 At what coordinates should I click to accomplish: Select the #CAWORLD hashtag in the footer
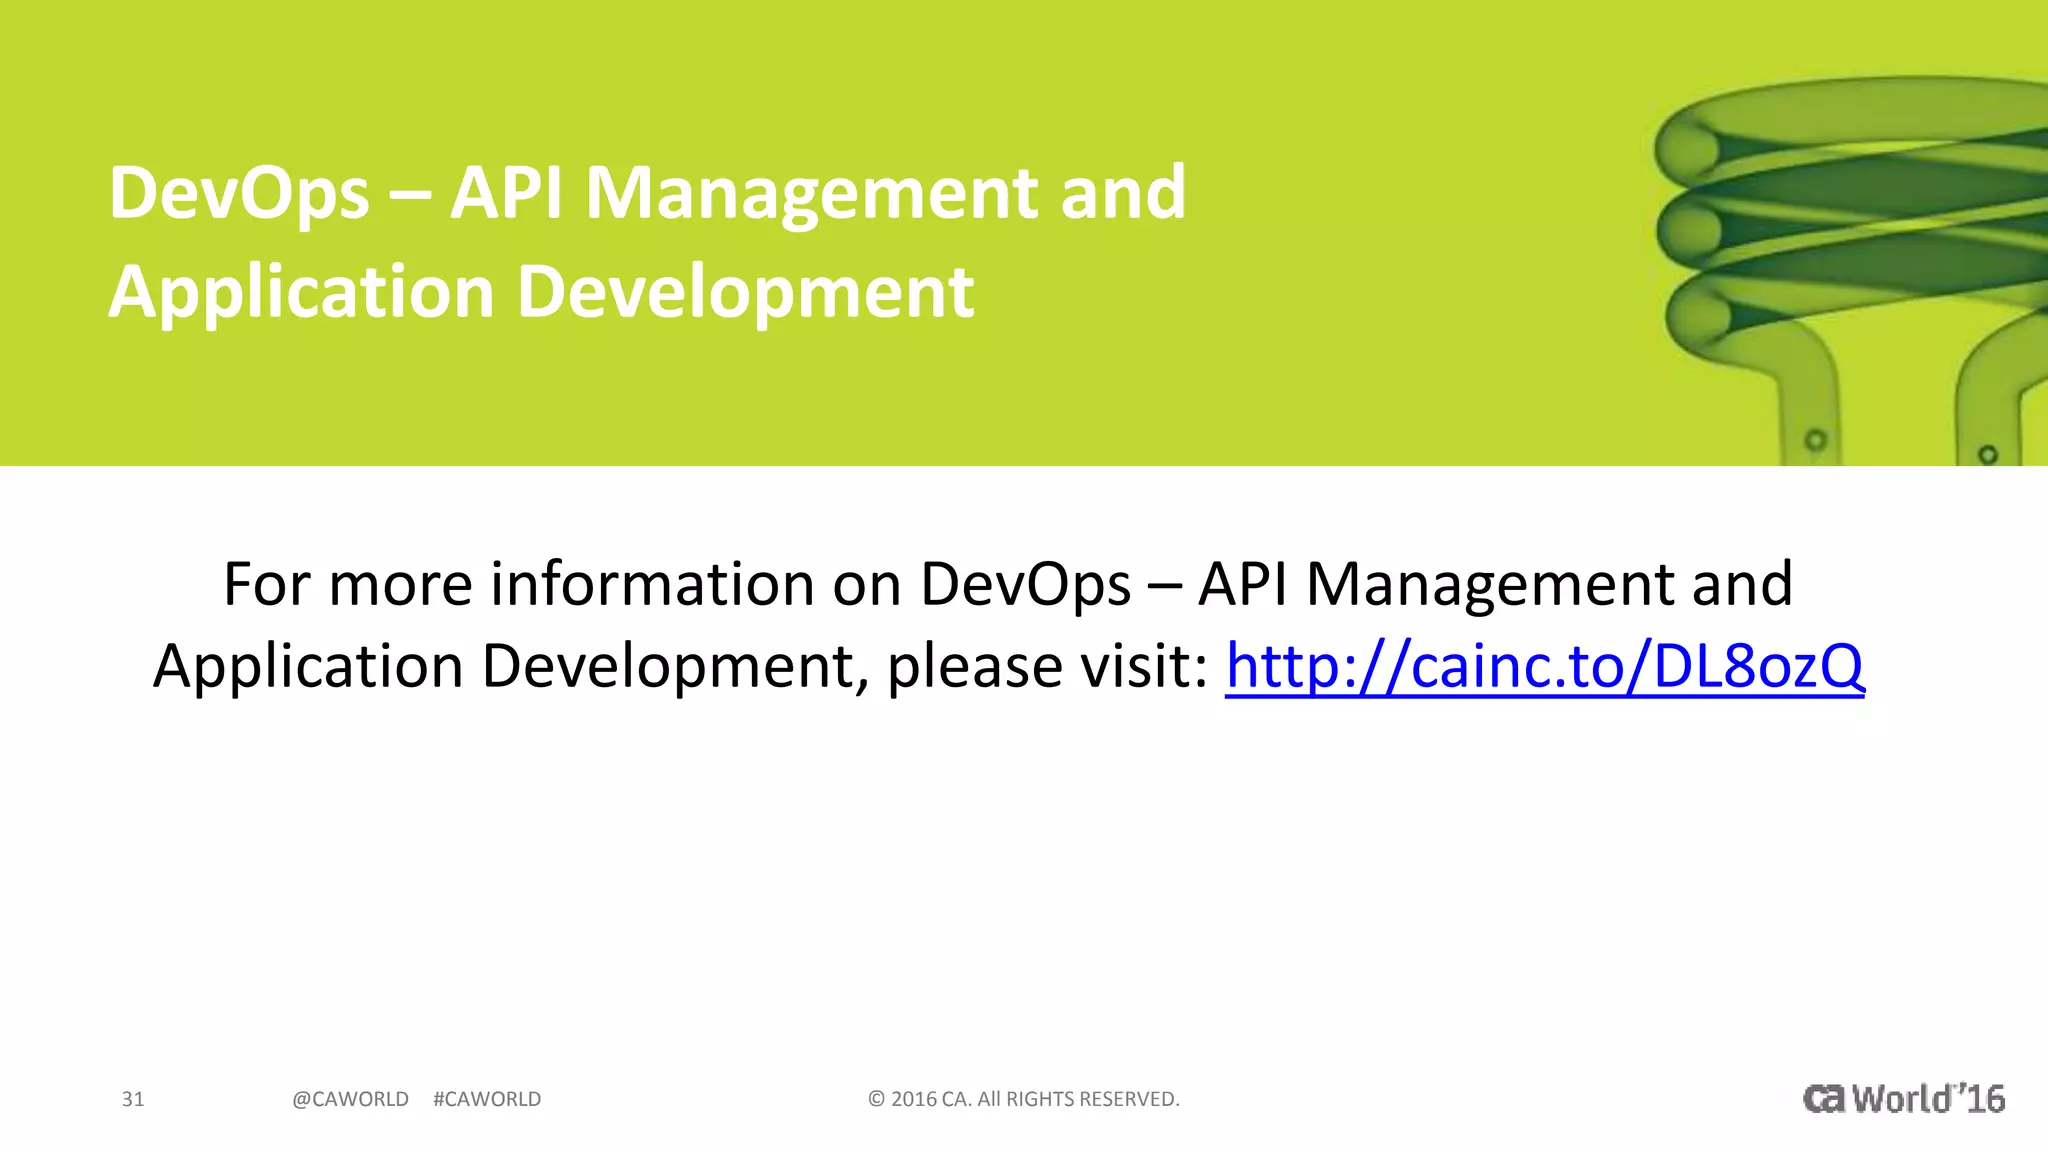(x=487, y=1099)
